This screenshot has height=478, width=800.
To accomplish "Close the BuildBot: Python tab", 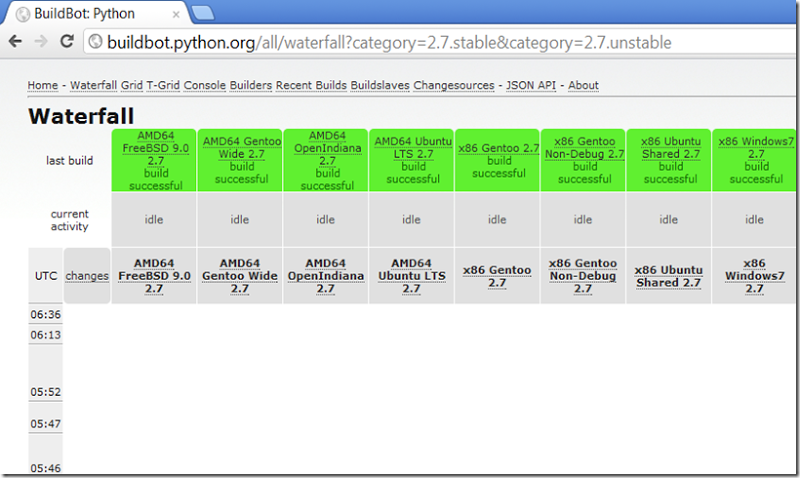I will [x=176, y=14].
